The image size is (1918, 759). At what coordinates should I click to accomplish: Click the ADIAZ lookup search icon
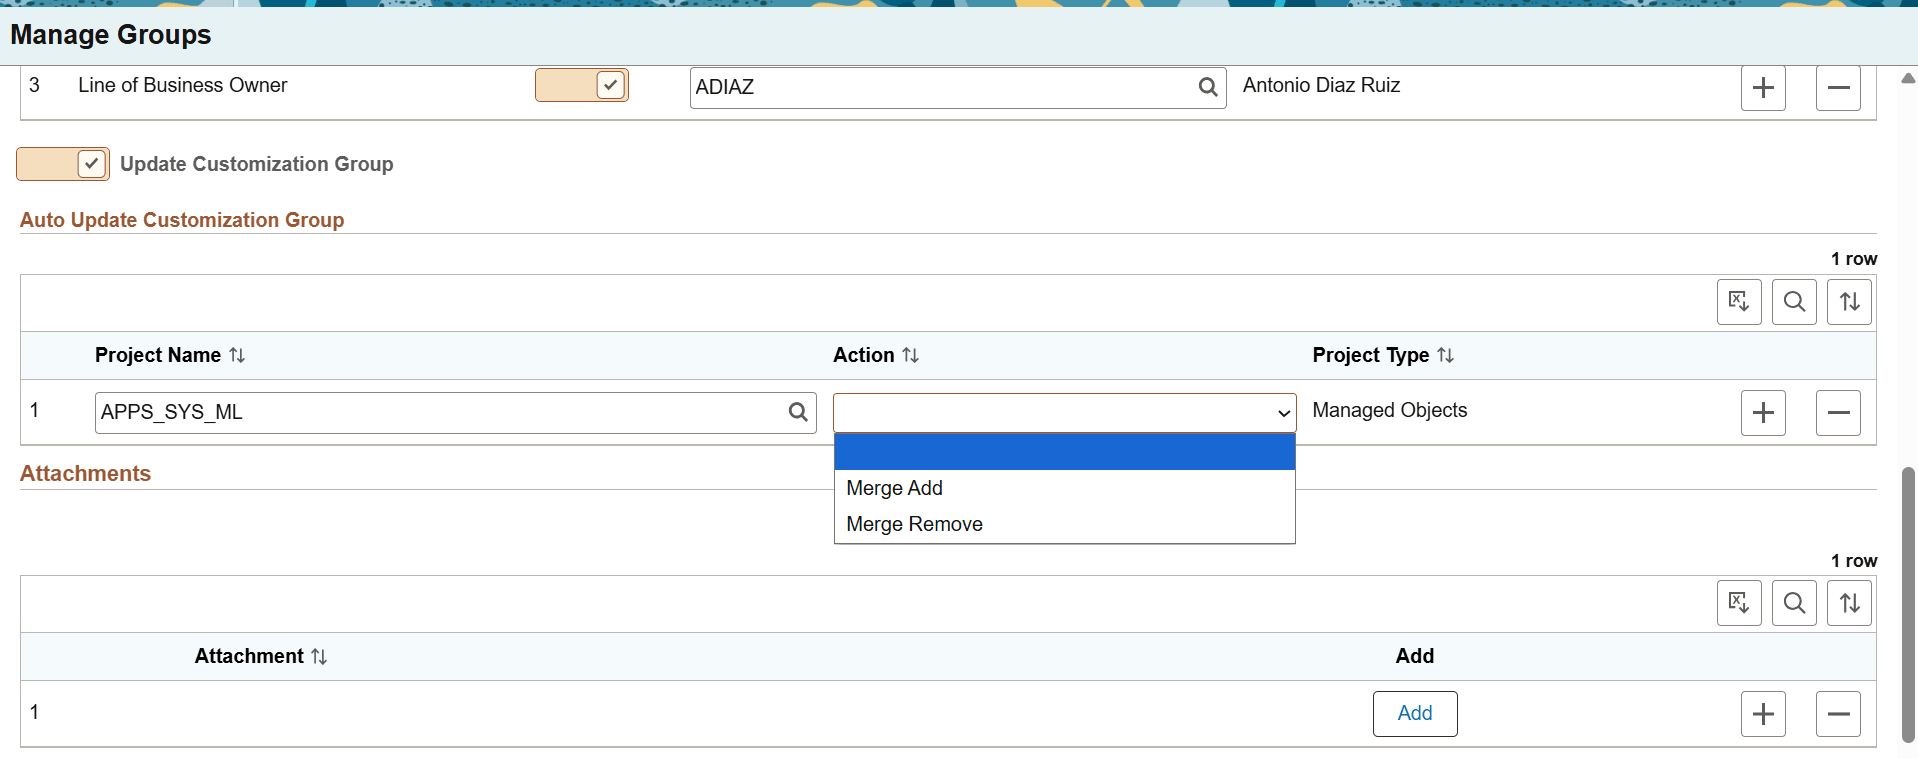[x=1207, y=87]
